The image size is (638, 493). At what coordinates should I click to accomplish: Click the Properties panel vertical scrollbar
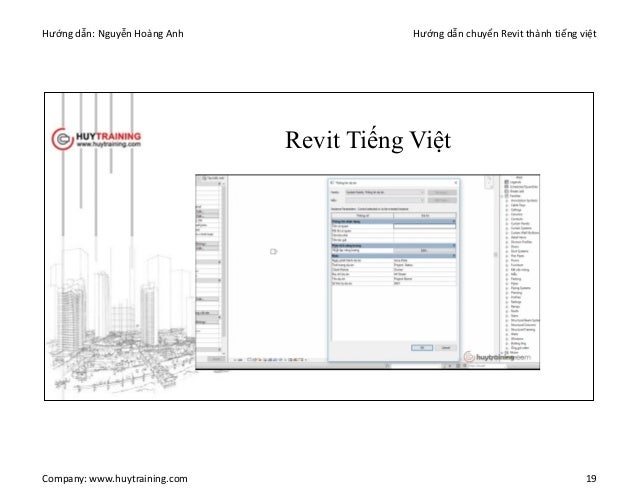[223, 264]
